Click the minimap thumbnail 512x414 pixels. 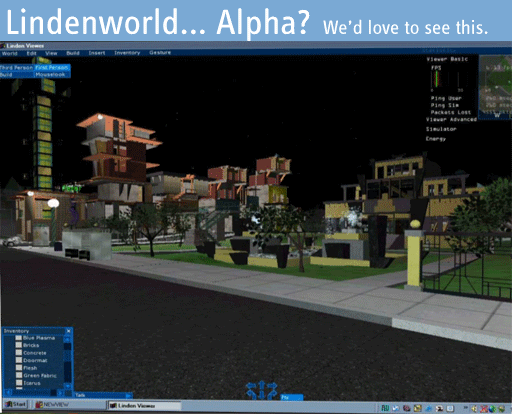(495, 87)
